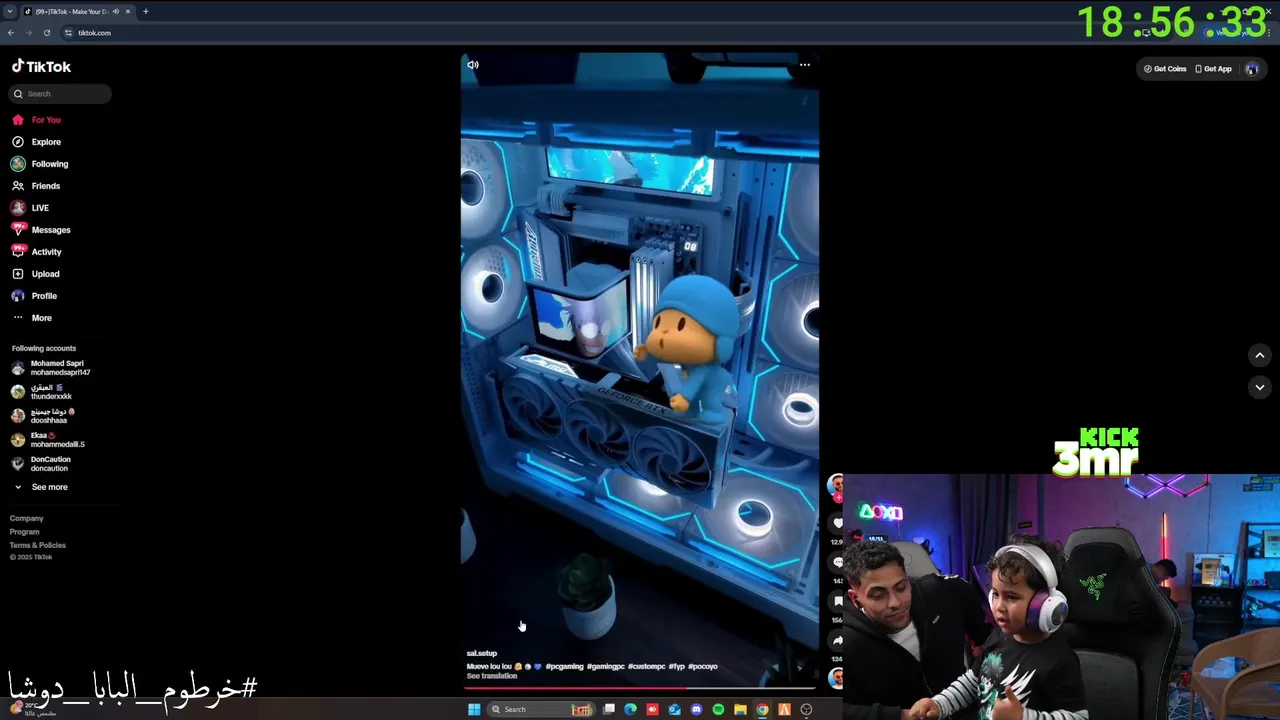Expand the Company footer section
1280x720 pixels.
pos(27,518)
